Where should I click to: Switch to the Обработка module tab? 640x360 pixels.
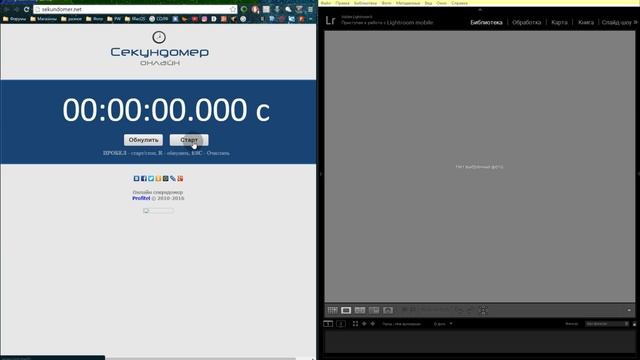pyautogui.click(x=527, y=22)
